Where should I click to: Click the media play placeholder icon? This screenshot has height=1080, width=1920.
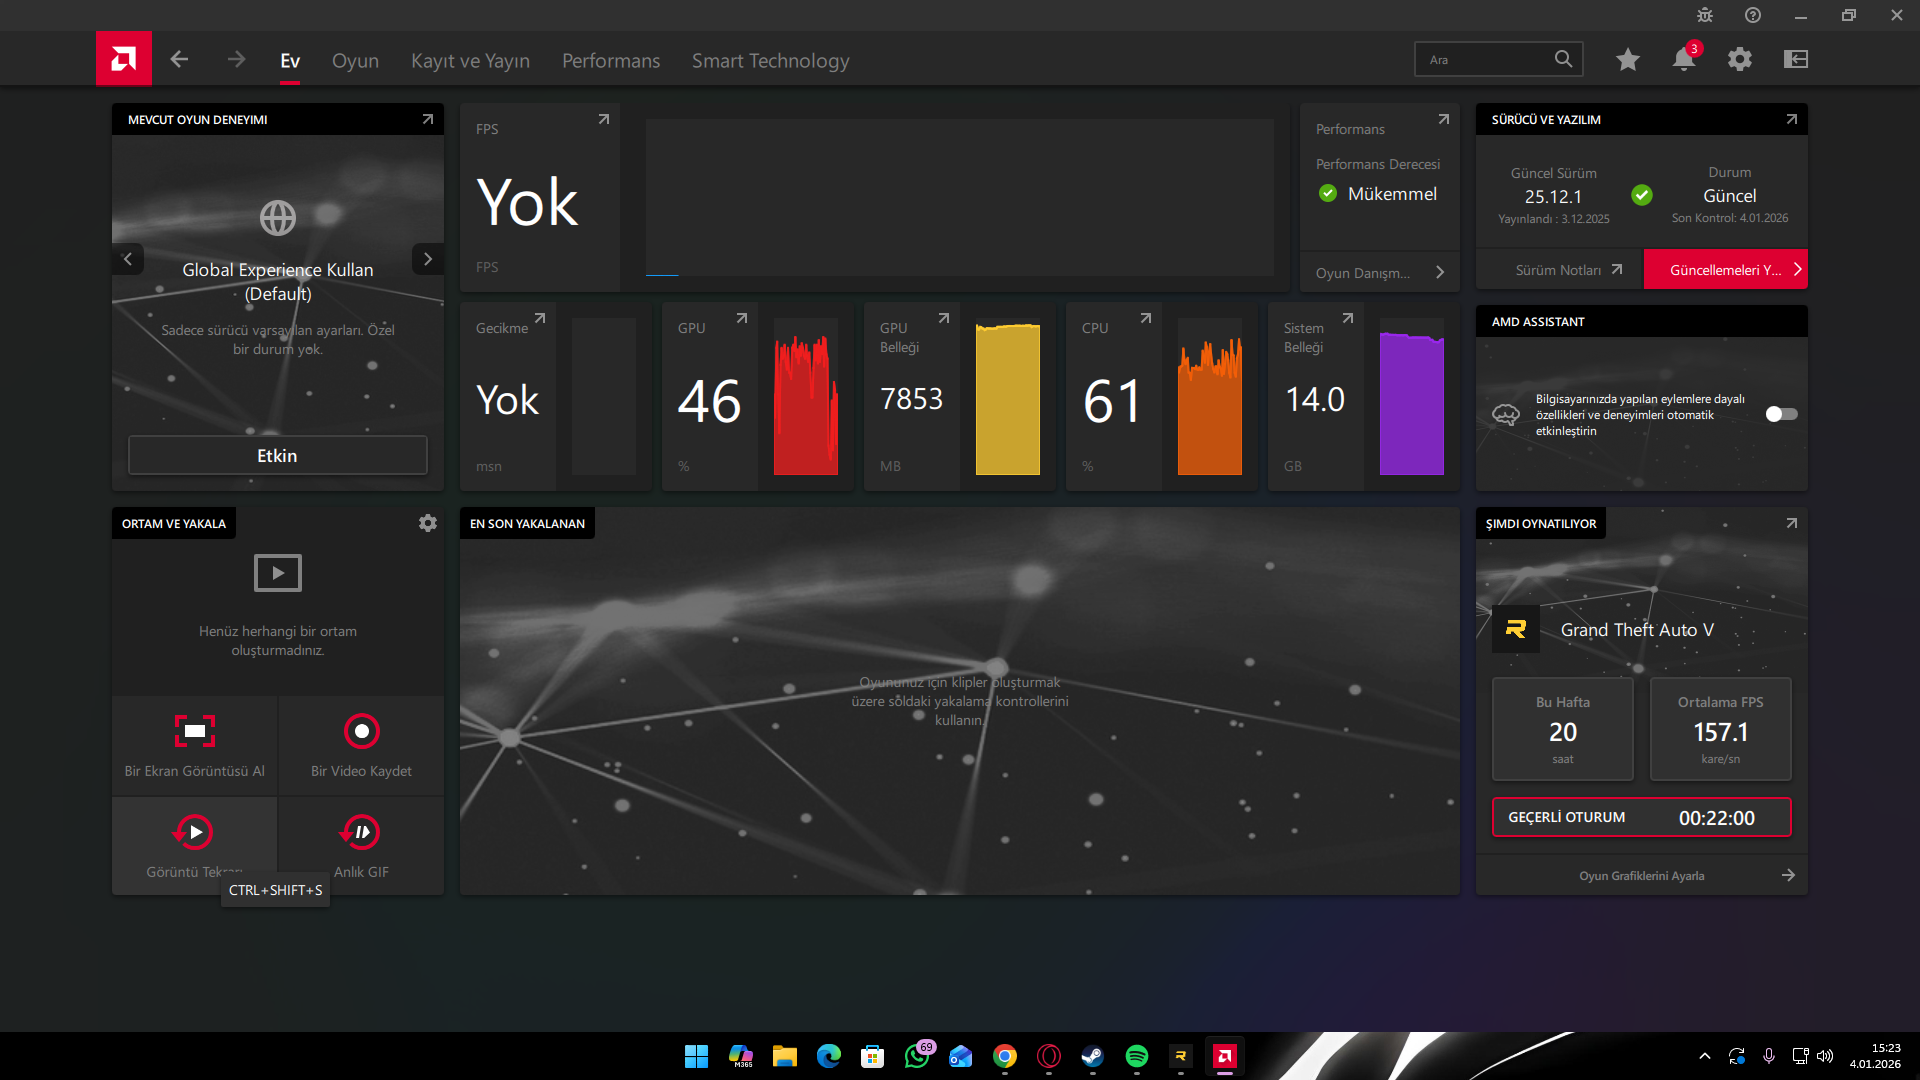pos(278,573)
